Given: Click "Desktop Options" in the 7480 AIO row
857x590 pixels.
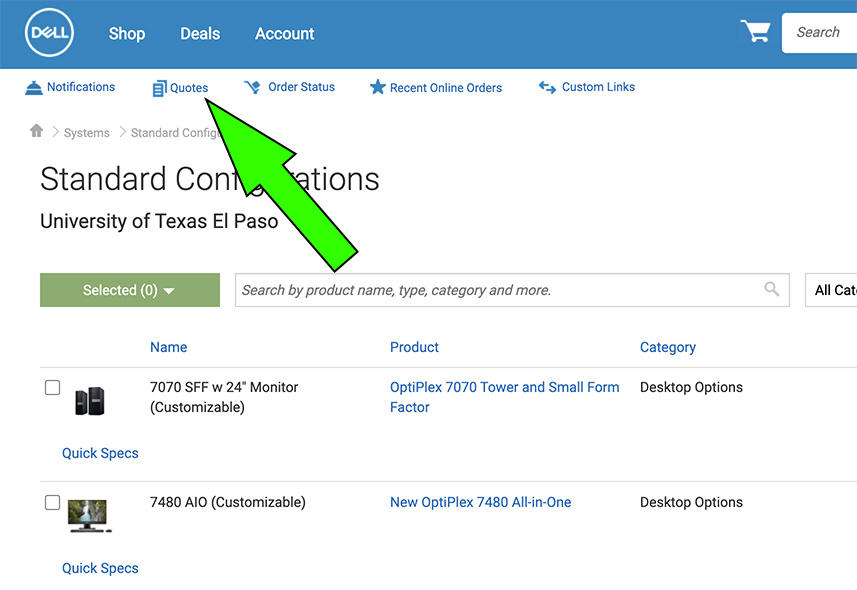Looking at the screenshot, I should pyautogui.click(x=691, y=502).
